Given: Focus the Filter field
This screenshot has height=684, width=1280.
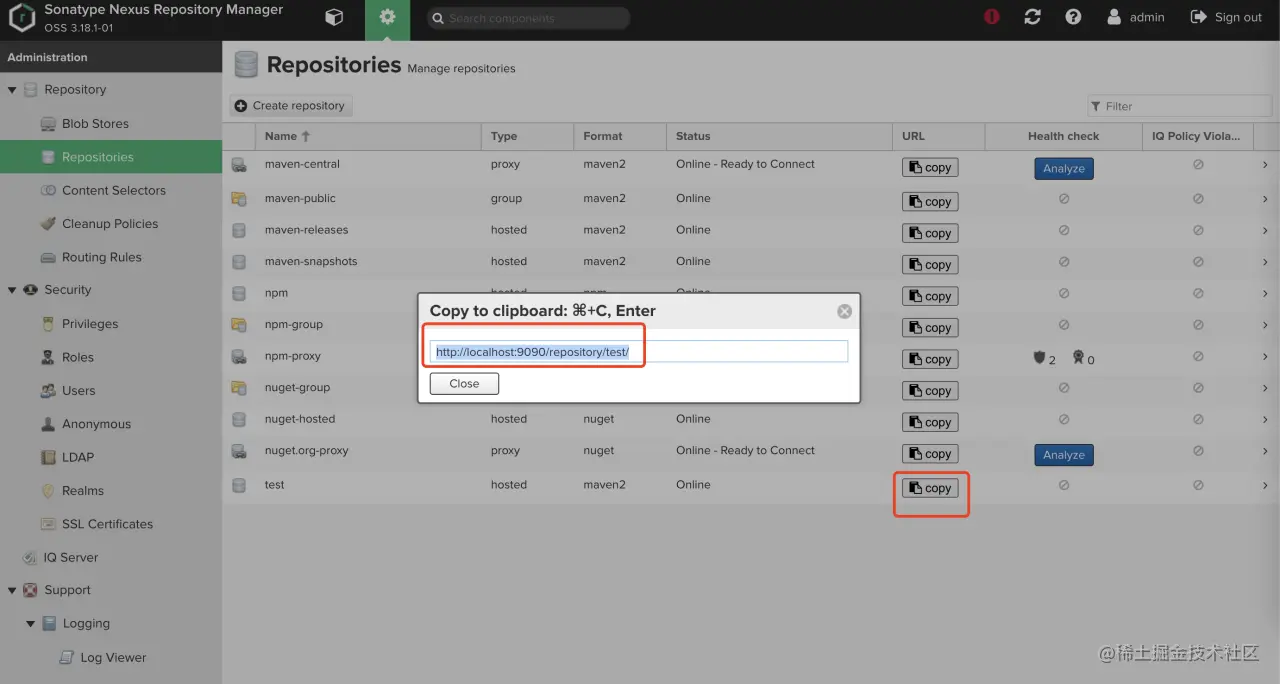Looking at the screenshot, I should coord(1179,106).
